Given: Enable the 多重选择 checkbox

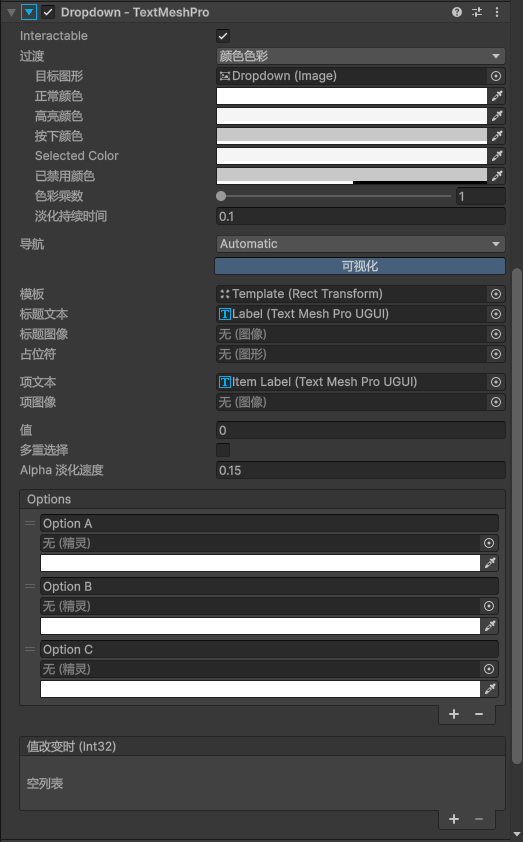Looking at the screenshot, I should [x=223, y=450].
